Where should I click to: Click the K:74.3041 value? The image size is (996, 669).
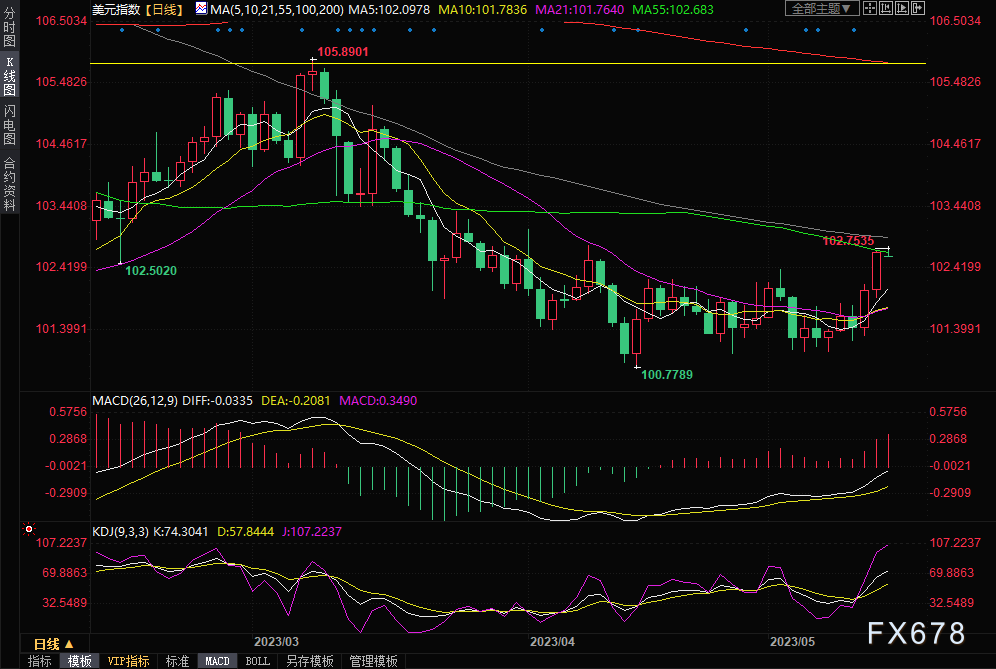[180, 532]
